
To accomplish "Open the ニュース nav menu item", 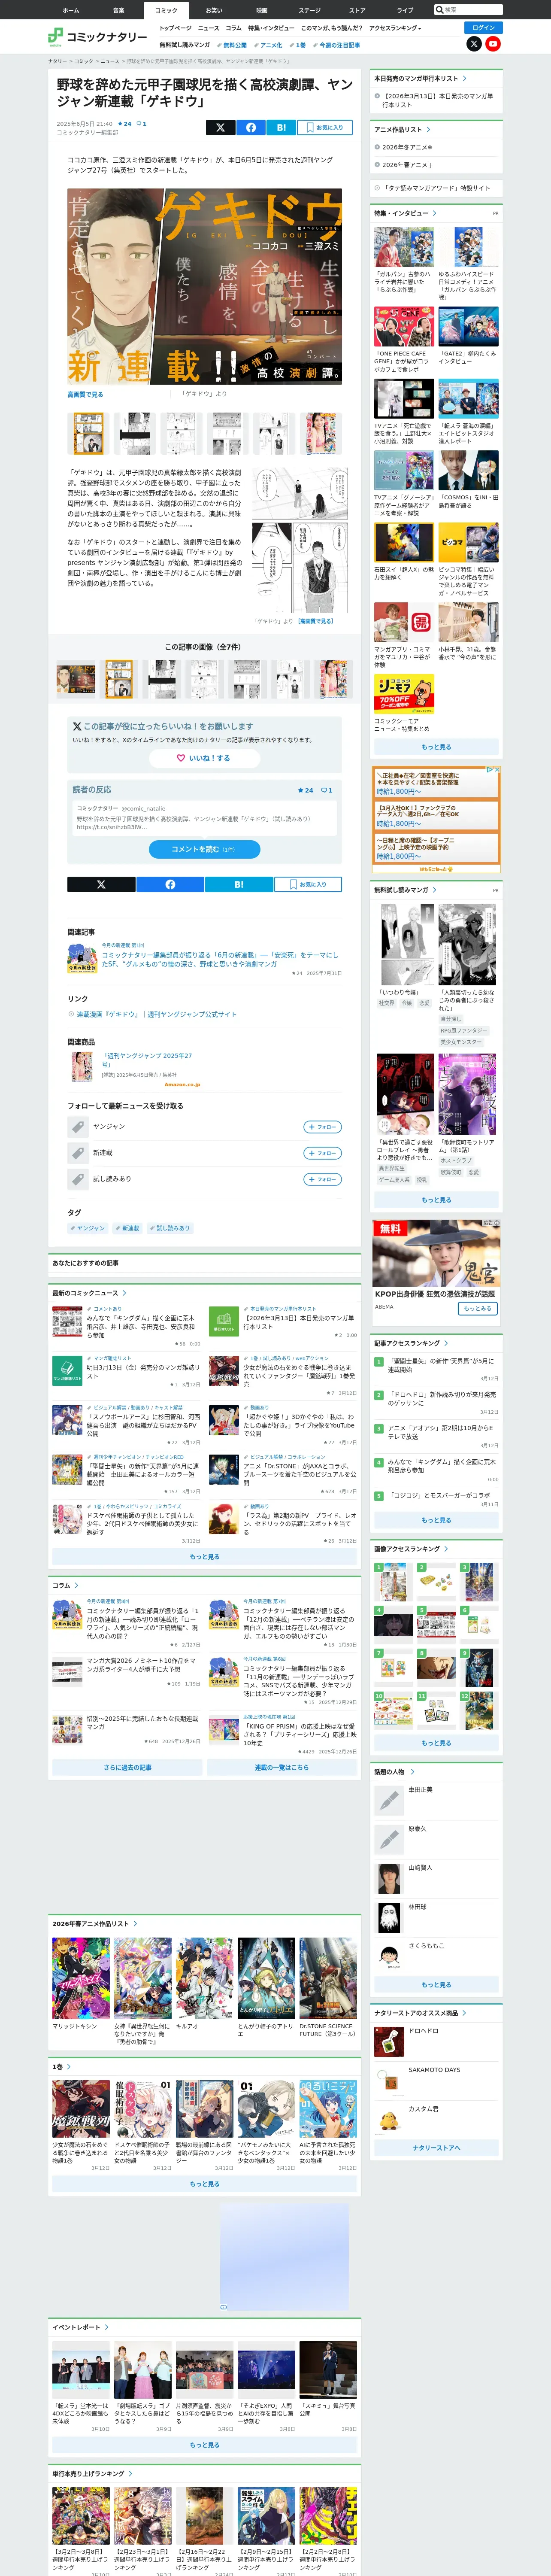I will [x=208, y=28].
